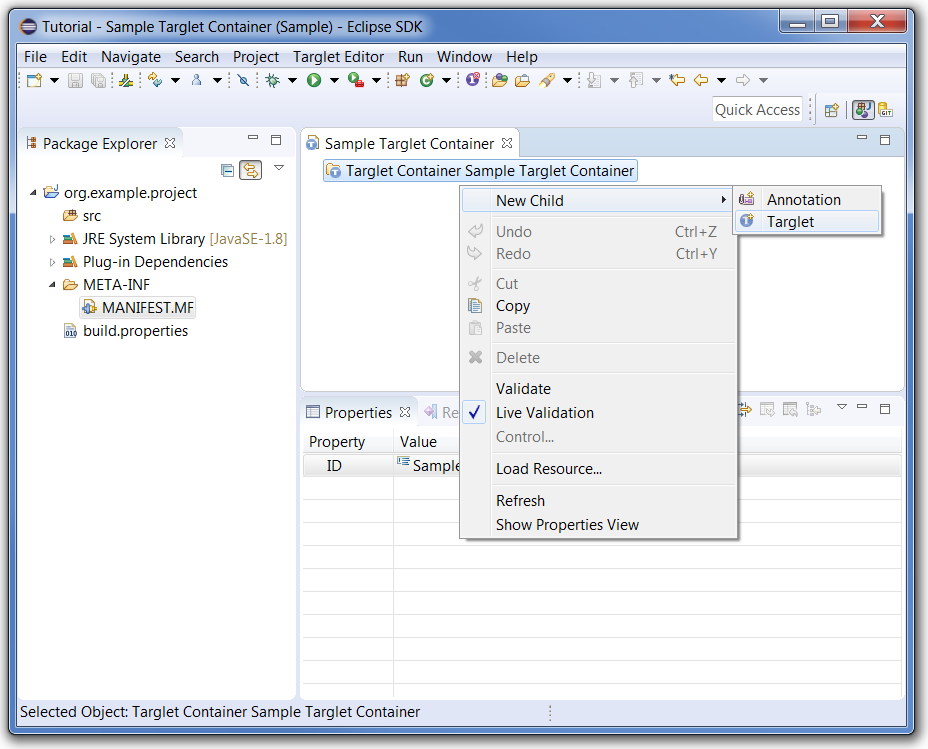Image resolution: width=928 pixels, height=749 pixels.
Task: Click the Last Edit Location icon
Action: point(677,80)
